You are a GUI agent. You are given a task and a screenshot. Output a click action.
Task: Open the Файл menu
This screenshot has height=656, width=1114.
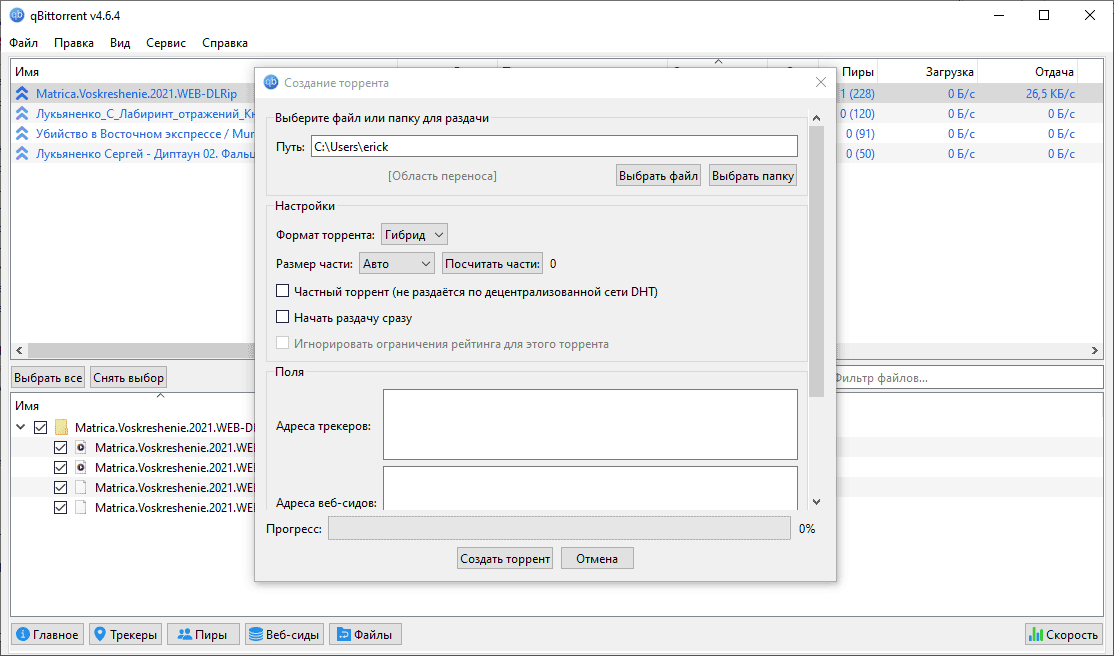point(23,43)
